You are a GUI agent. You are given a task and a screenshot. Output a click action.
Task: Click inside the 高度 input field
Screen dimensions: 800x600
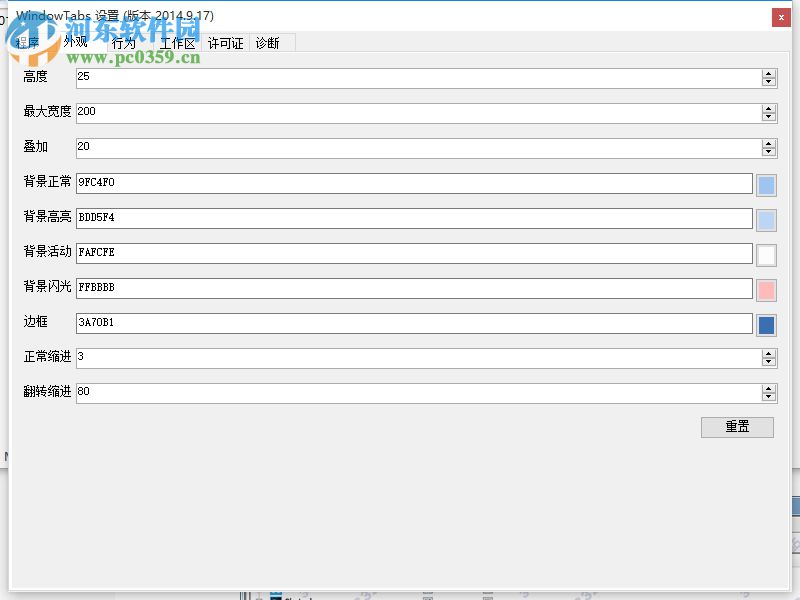(x=400, y=78)
